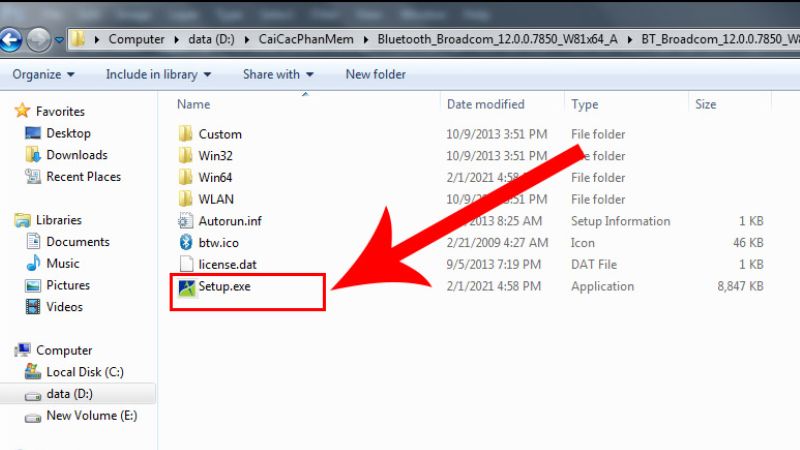Click the DAT File type text
The width and height of the screenshot is (800, 450).
click(x=594, y=264)
